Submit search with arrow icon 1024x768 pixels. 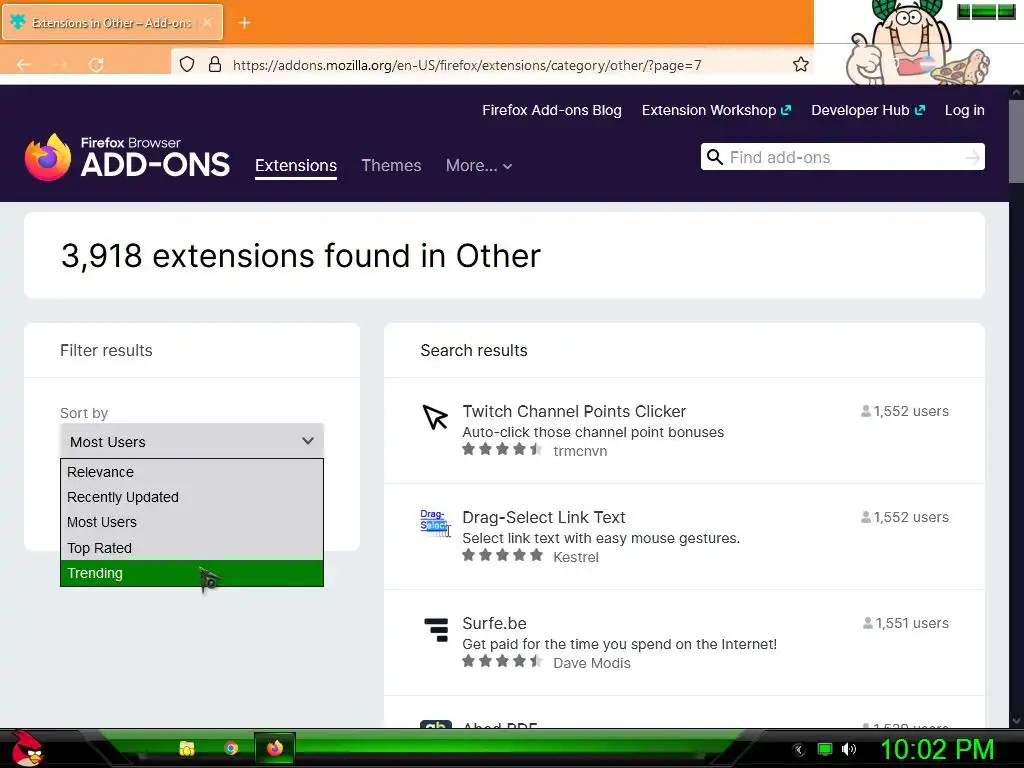[972, 157]
